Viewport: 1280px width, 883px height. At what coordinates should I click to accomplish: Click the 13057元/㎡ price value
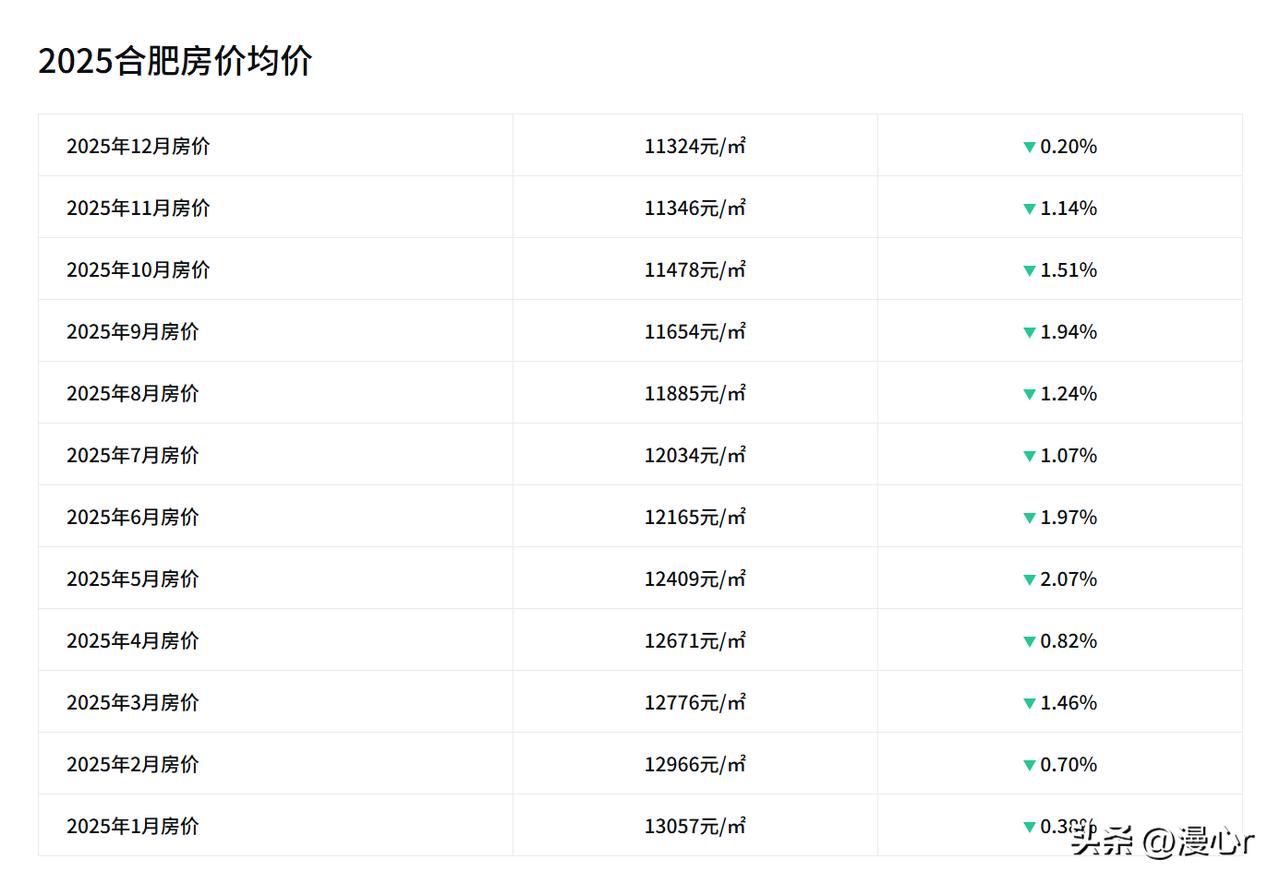pos(695,826)
